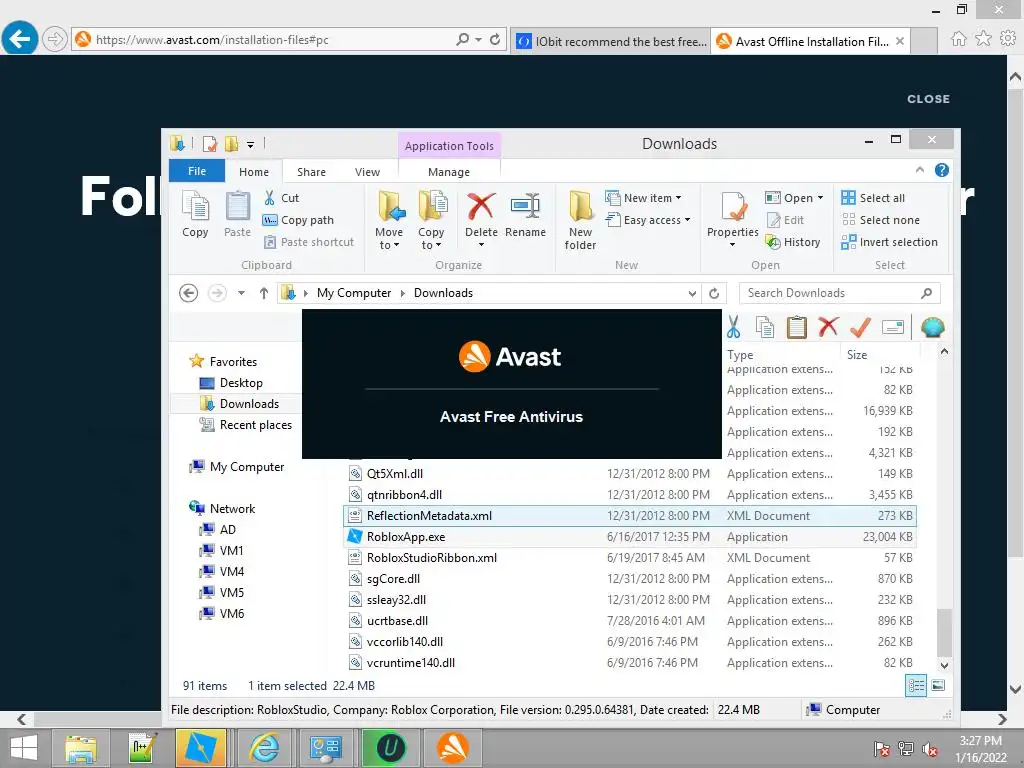Open the Explorer help question mark icon

click(941, 170)
